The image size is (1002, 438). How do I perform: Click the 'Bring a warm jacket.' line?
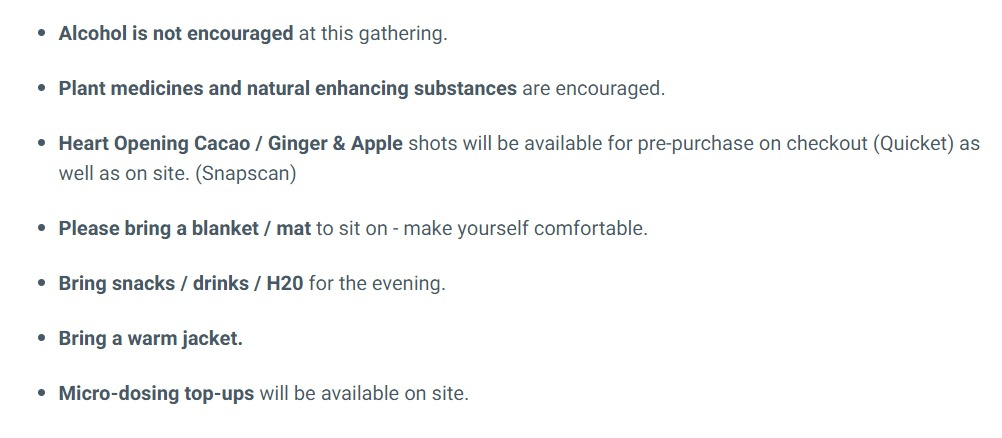click(x=150, y=338)
